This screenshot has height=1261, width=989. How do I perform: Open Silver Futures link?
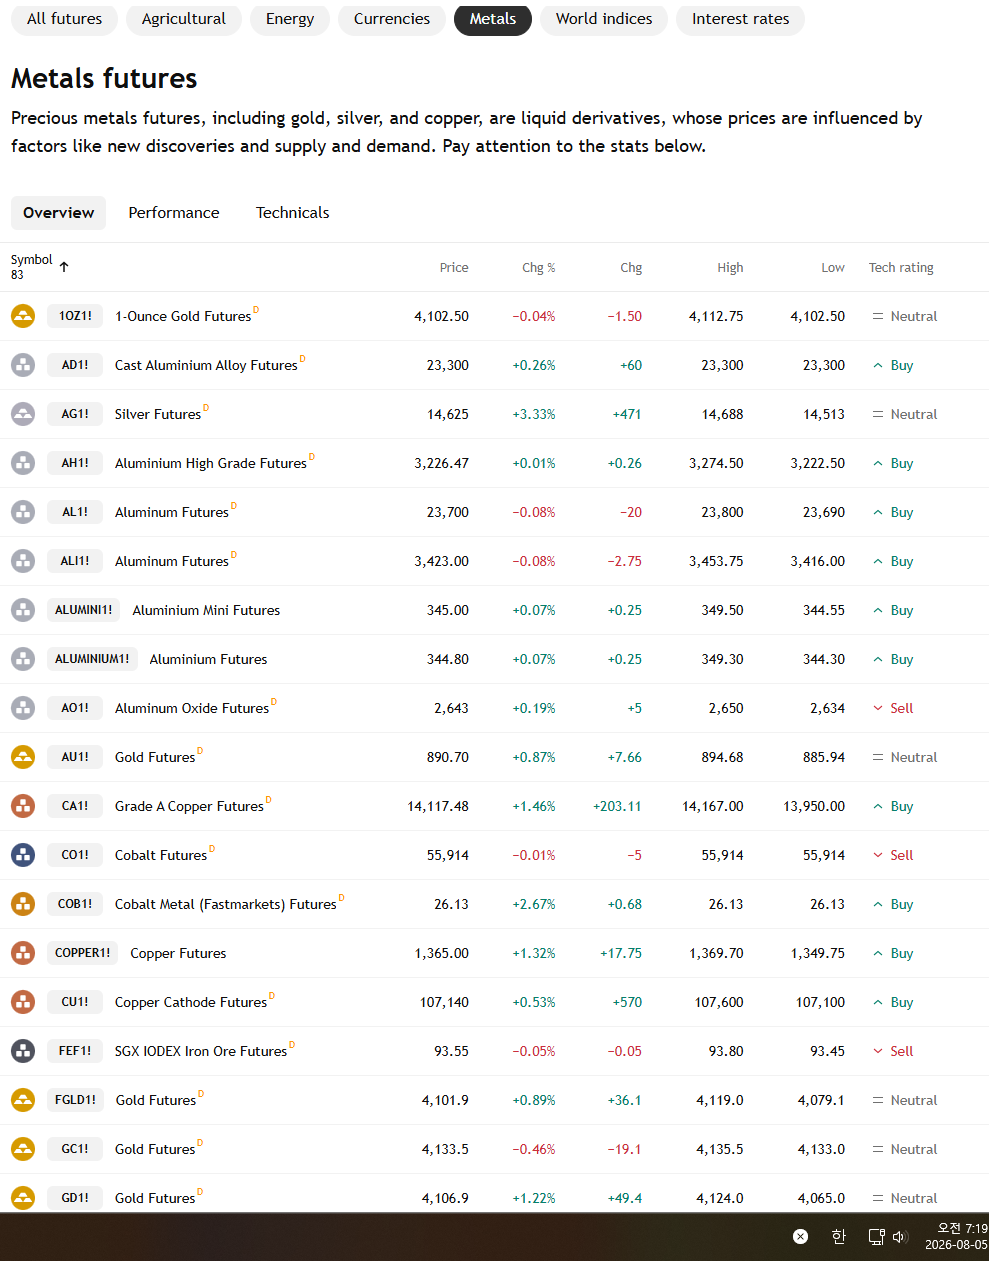[x=158, y=414]
